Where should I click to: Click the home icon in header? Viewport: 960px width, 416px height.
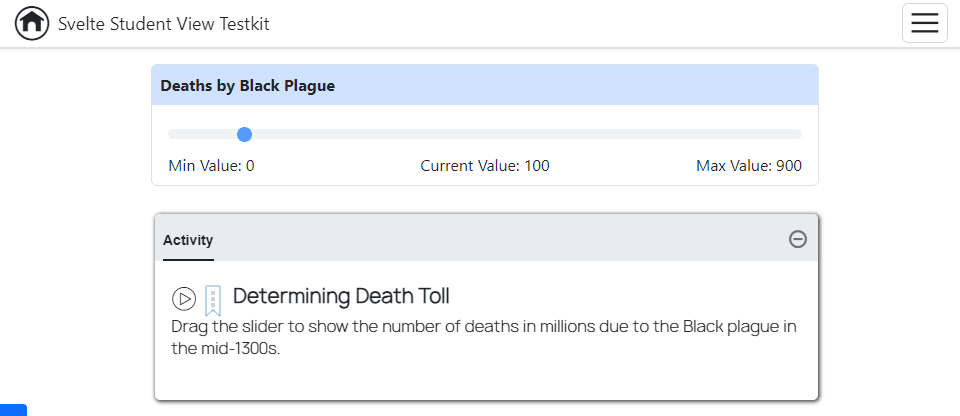[32, 23]
